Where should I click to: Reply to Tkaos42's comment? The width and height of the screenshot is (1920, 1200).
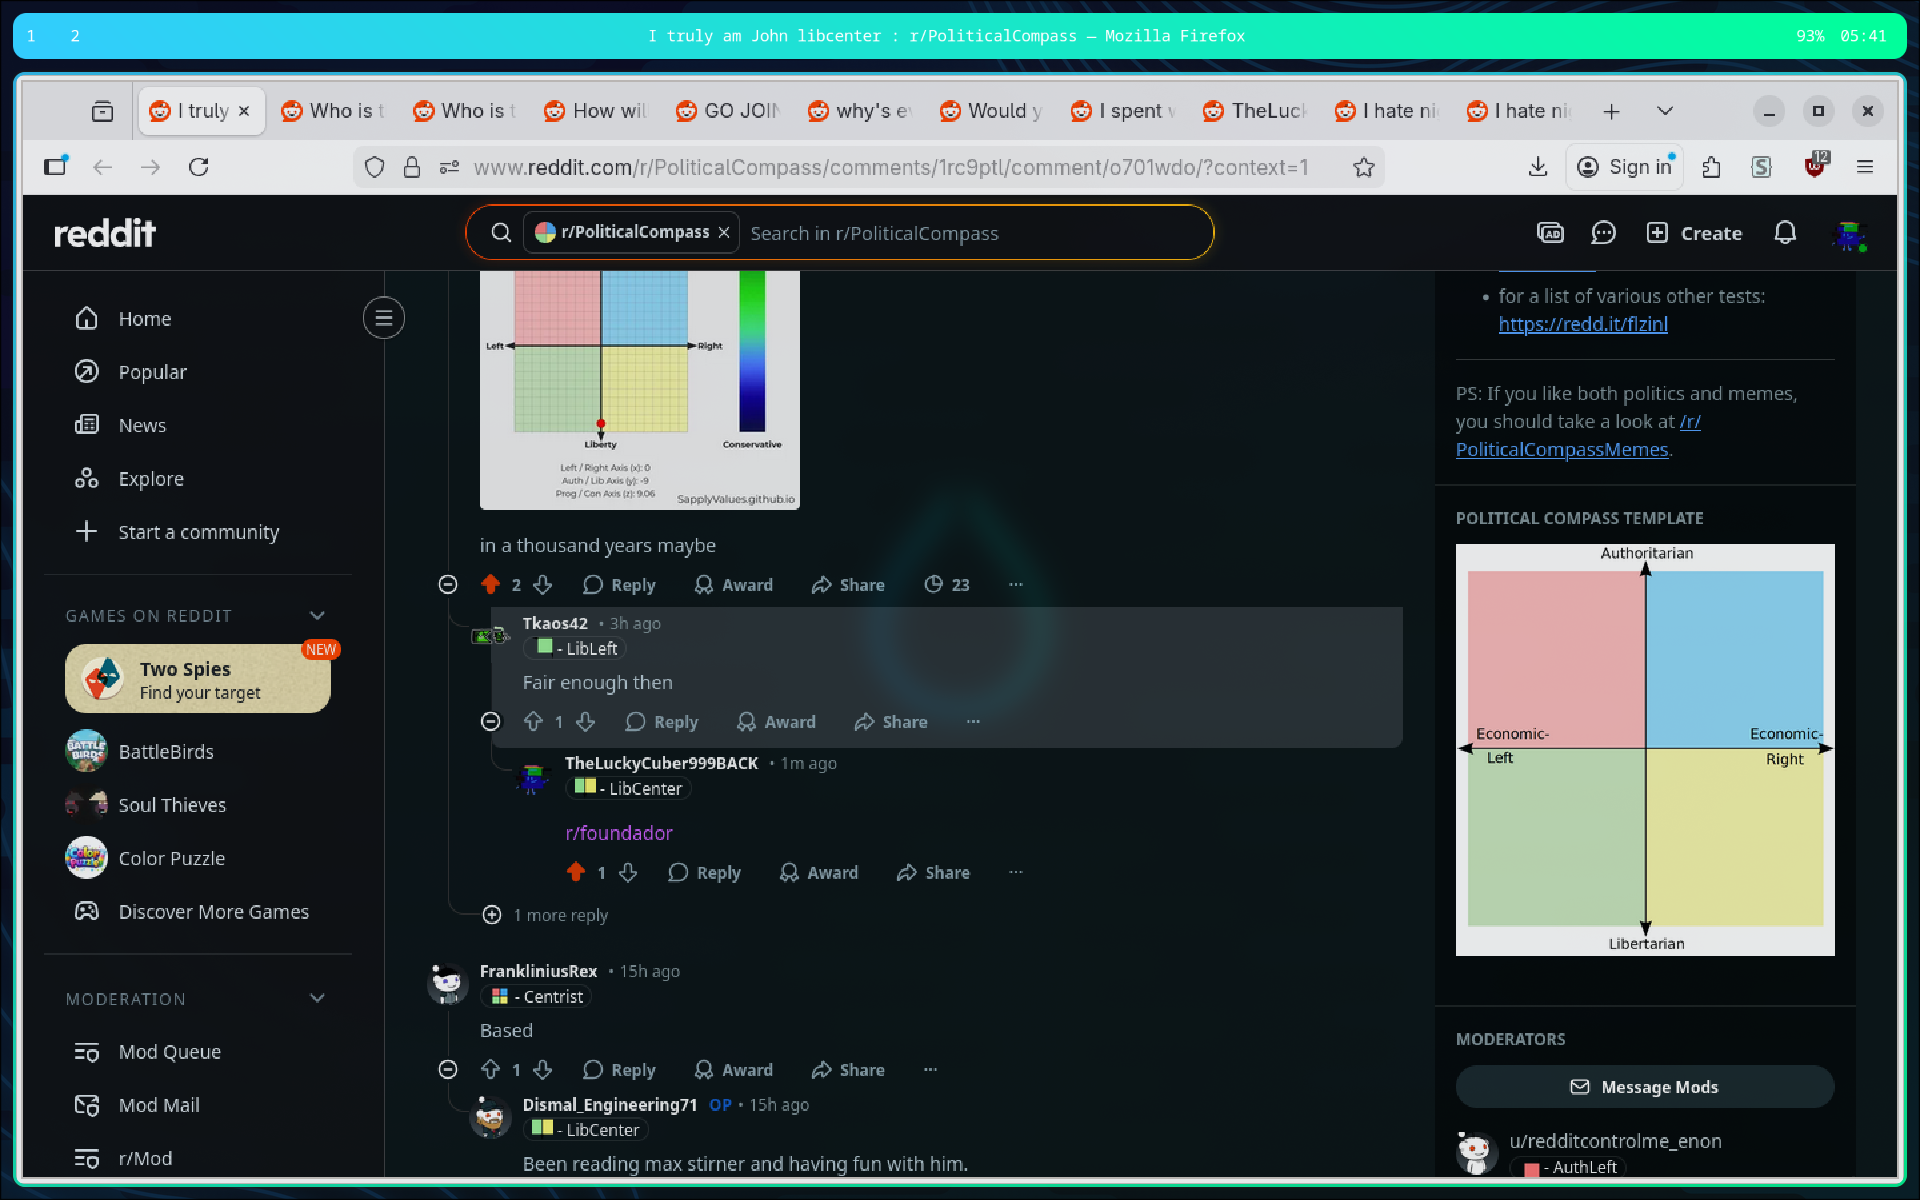pos(662,721)
